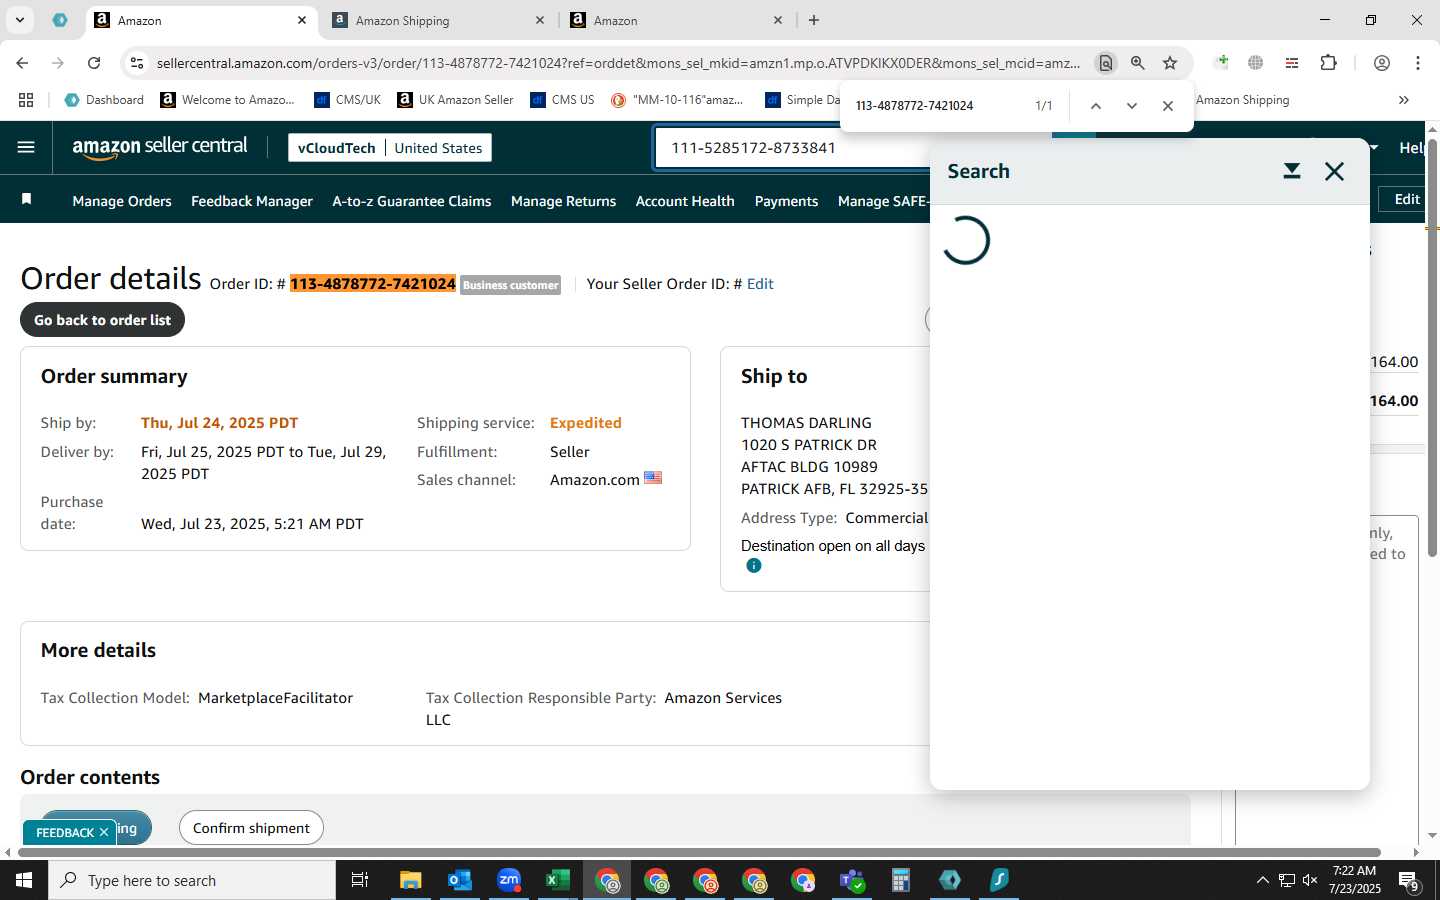Close the Search panel with the X
This screenshot has width=1440, height=900.
[1334, 171]
